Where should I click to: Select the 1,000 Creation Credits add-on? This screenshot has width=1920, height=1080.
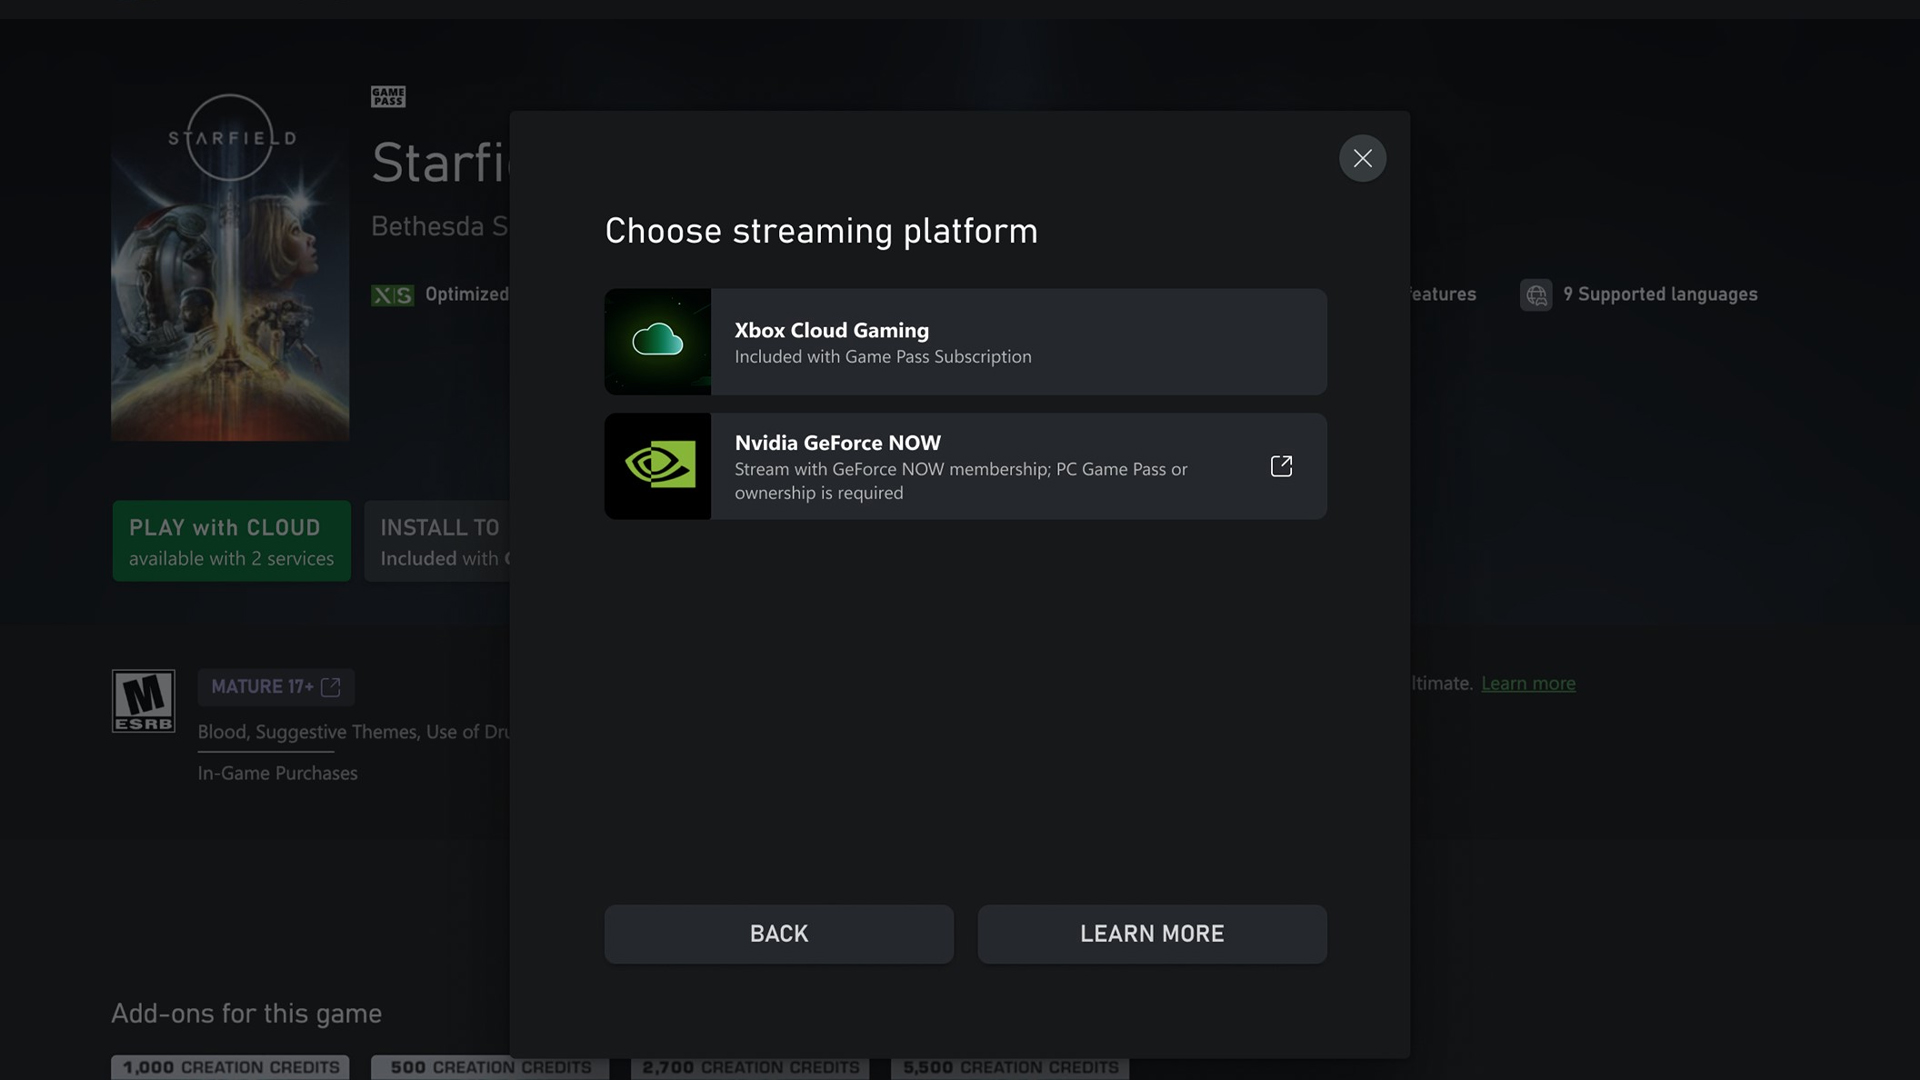pos(230,1067)
